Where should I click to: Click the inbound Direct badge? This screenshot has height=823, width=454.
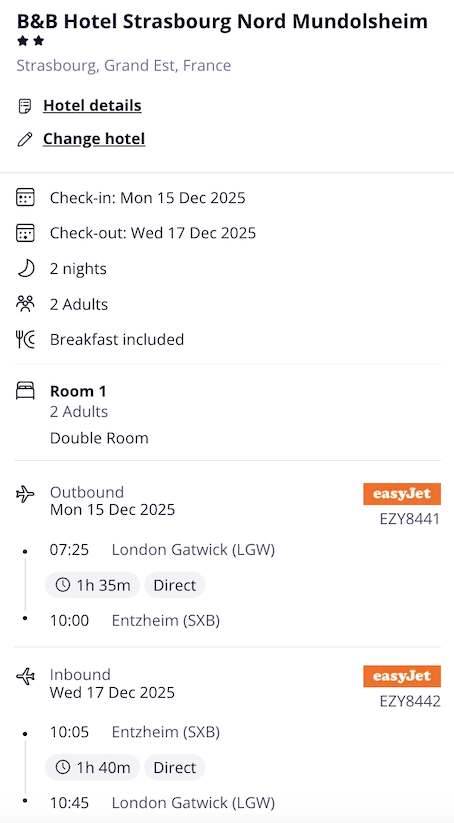pos(175,767)
